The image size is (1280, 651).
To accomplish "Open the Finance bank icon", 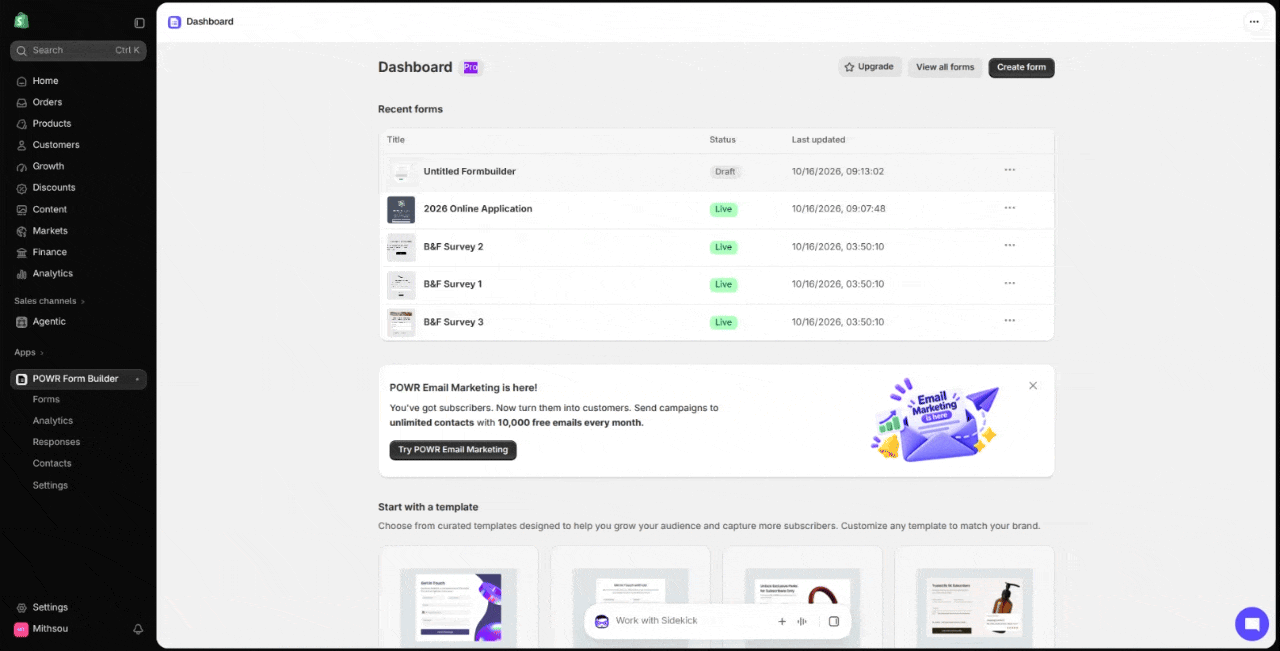I will pos(22,252).
